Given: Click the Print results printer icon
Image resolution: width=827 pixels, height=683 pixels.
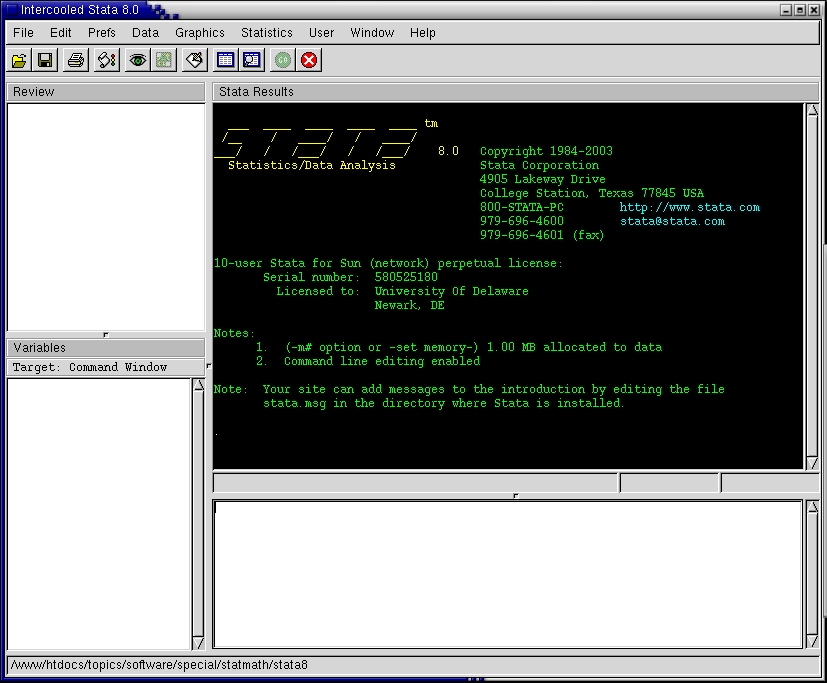Looking at the screenshot, I should coord(76,60).
